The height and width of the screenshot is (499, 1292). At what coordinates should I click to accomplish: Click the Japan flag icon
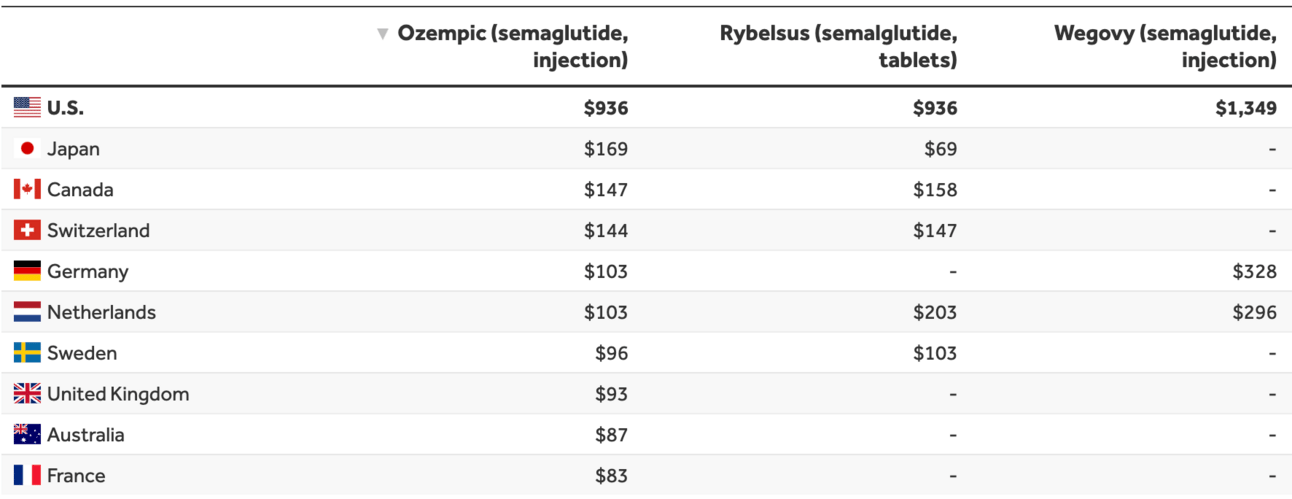click(27, 149)
